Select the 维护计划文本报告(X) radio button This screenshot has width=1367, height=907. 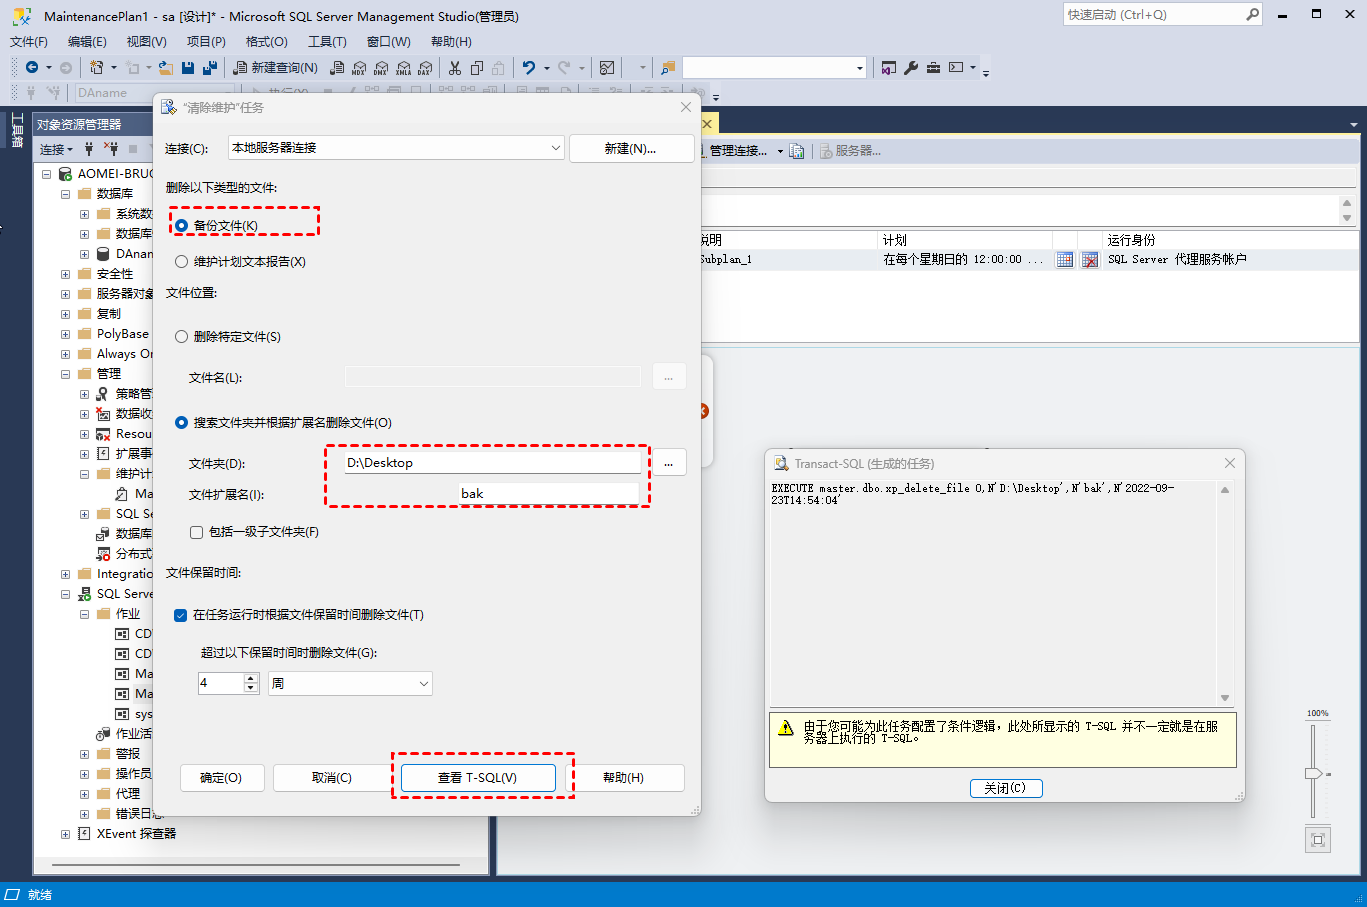point(181,261)
